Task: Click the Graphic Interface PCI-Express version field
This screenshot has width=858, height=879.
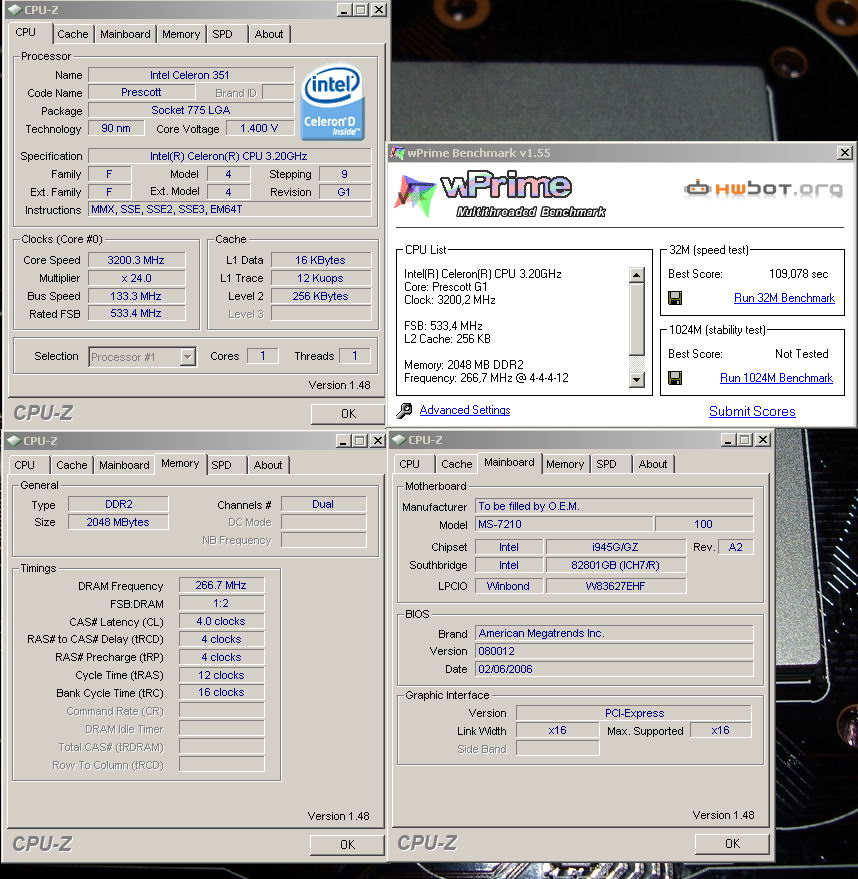Action: [x=634, y=713]
